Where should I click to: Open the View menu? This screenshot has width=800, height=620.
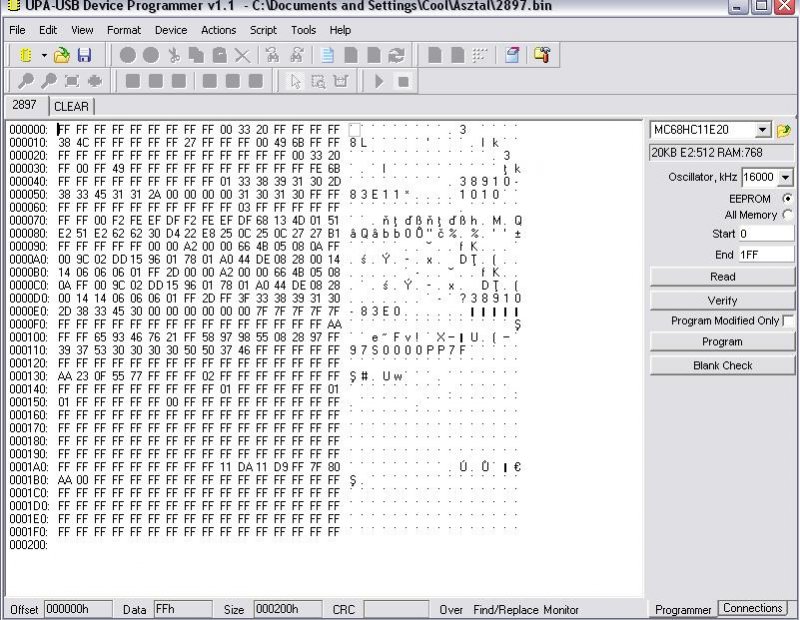[82, 30]
